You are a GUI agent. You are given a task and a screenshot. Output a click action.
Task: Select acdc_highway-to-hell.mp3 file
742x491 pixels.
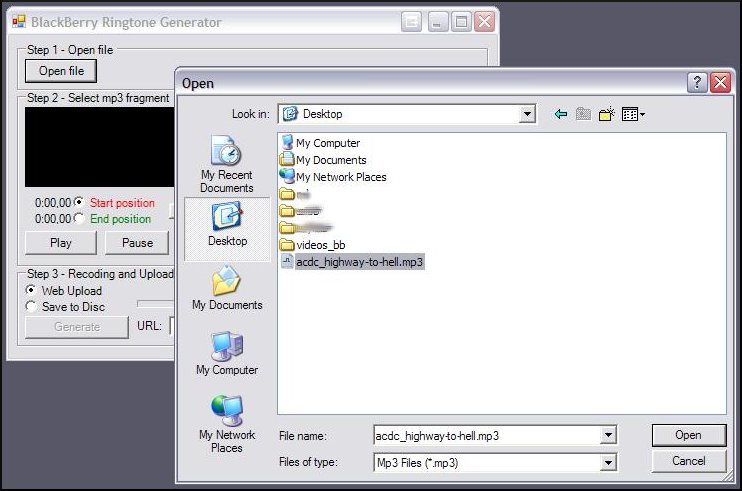coord(359,262)
